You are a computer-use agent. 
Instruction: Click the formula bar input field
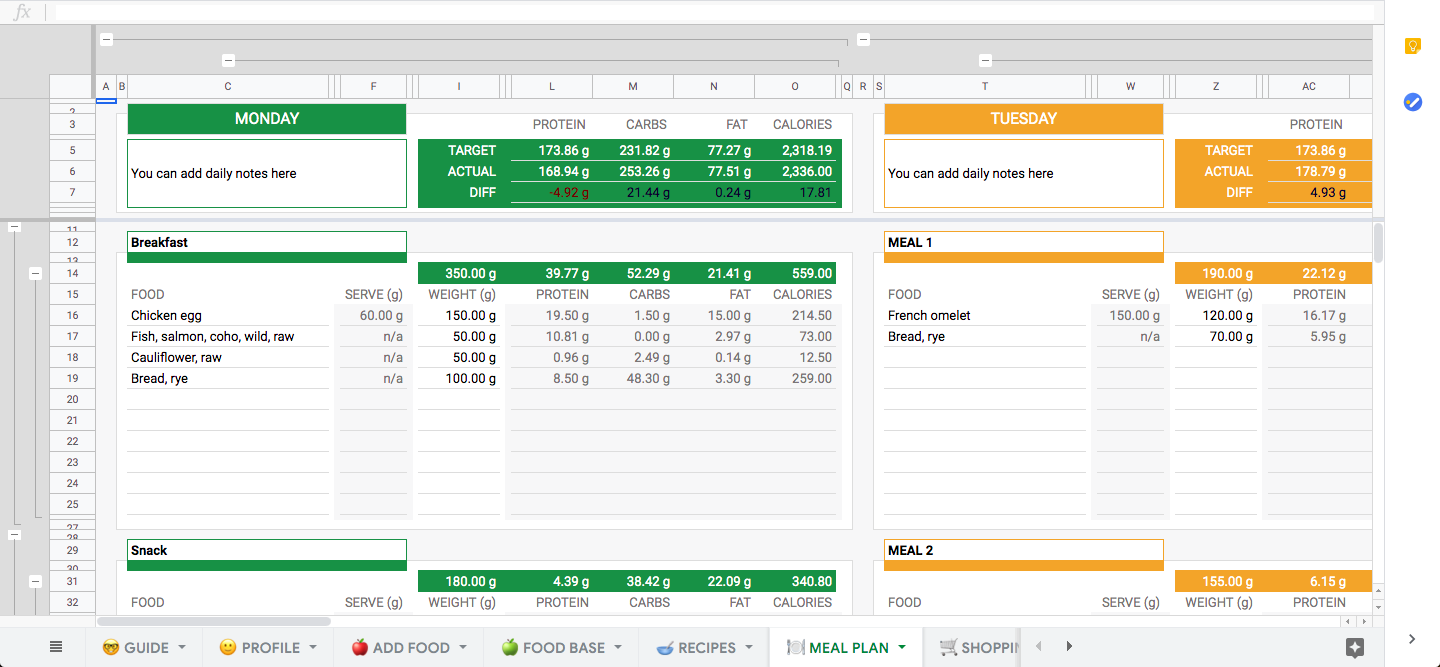point(715,12)
